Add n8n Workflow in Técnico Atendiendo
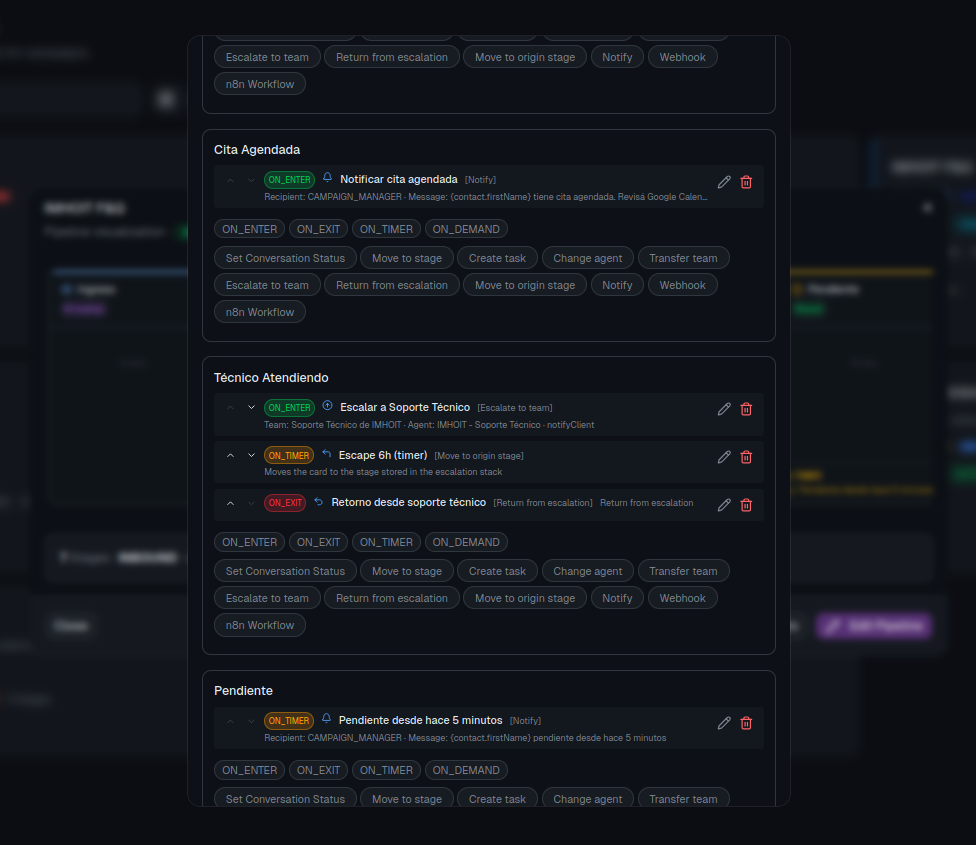 [x=260, y=625]
